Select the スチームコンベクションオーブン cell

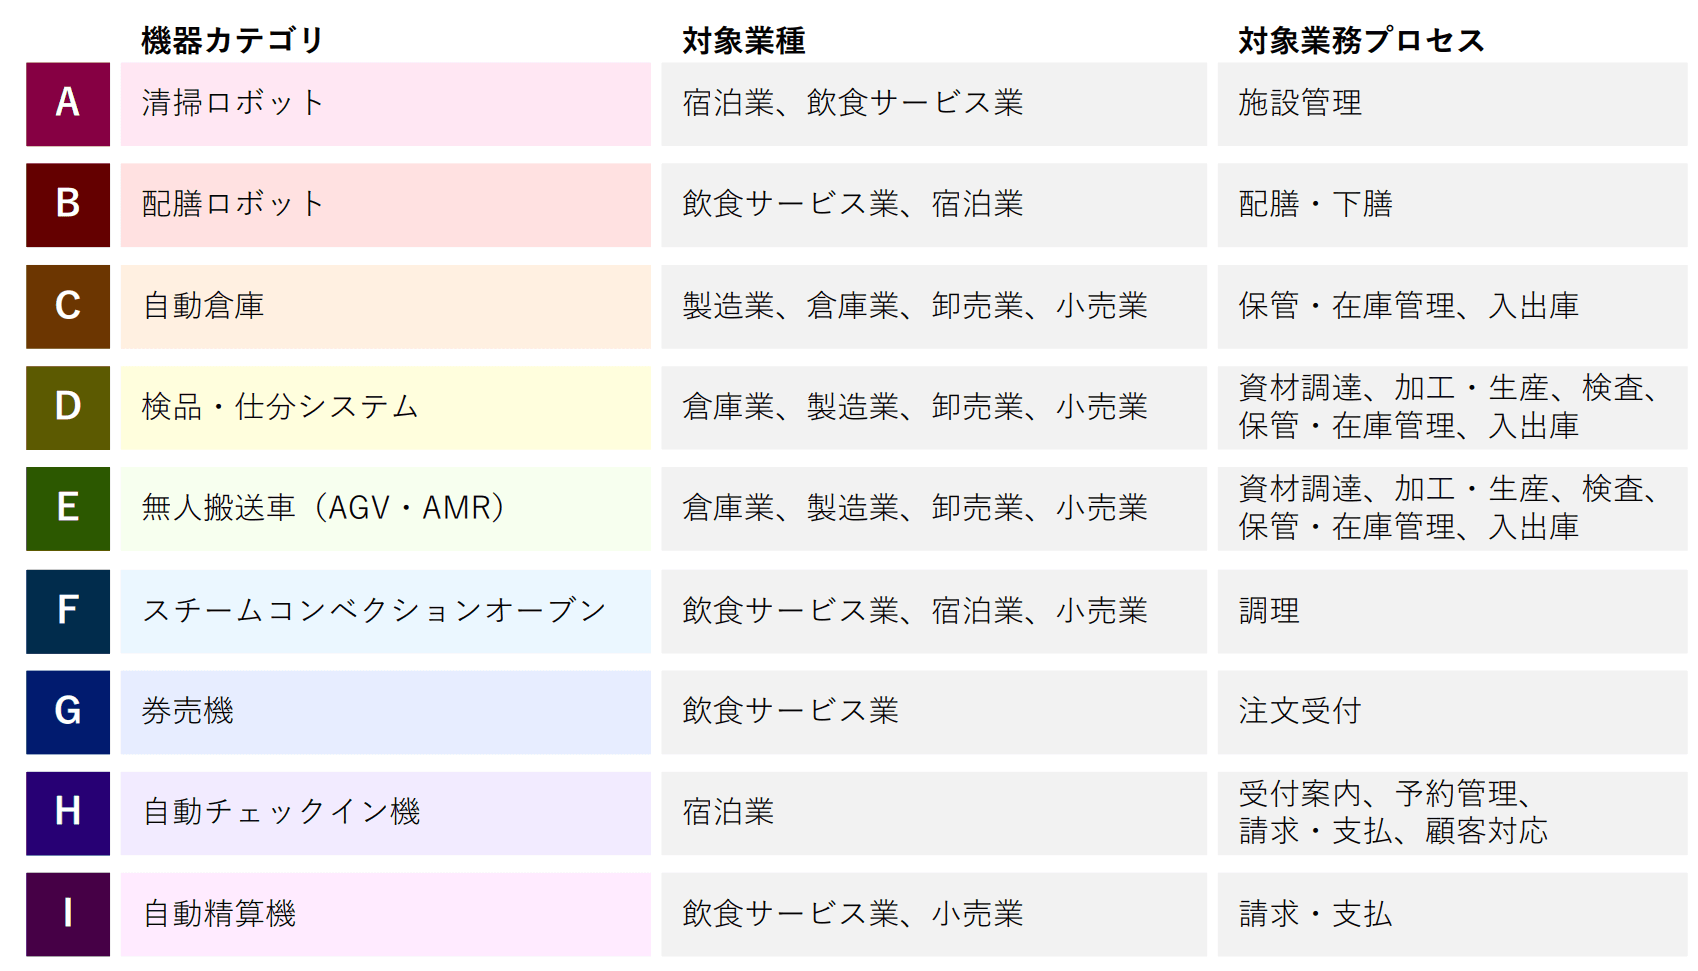point(385,611)
